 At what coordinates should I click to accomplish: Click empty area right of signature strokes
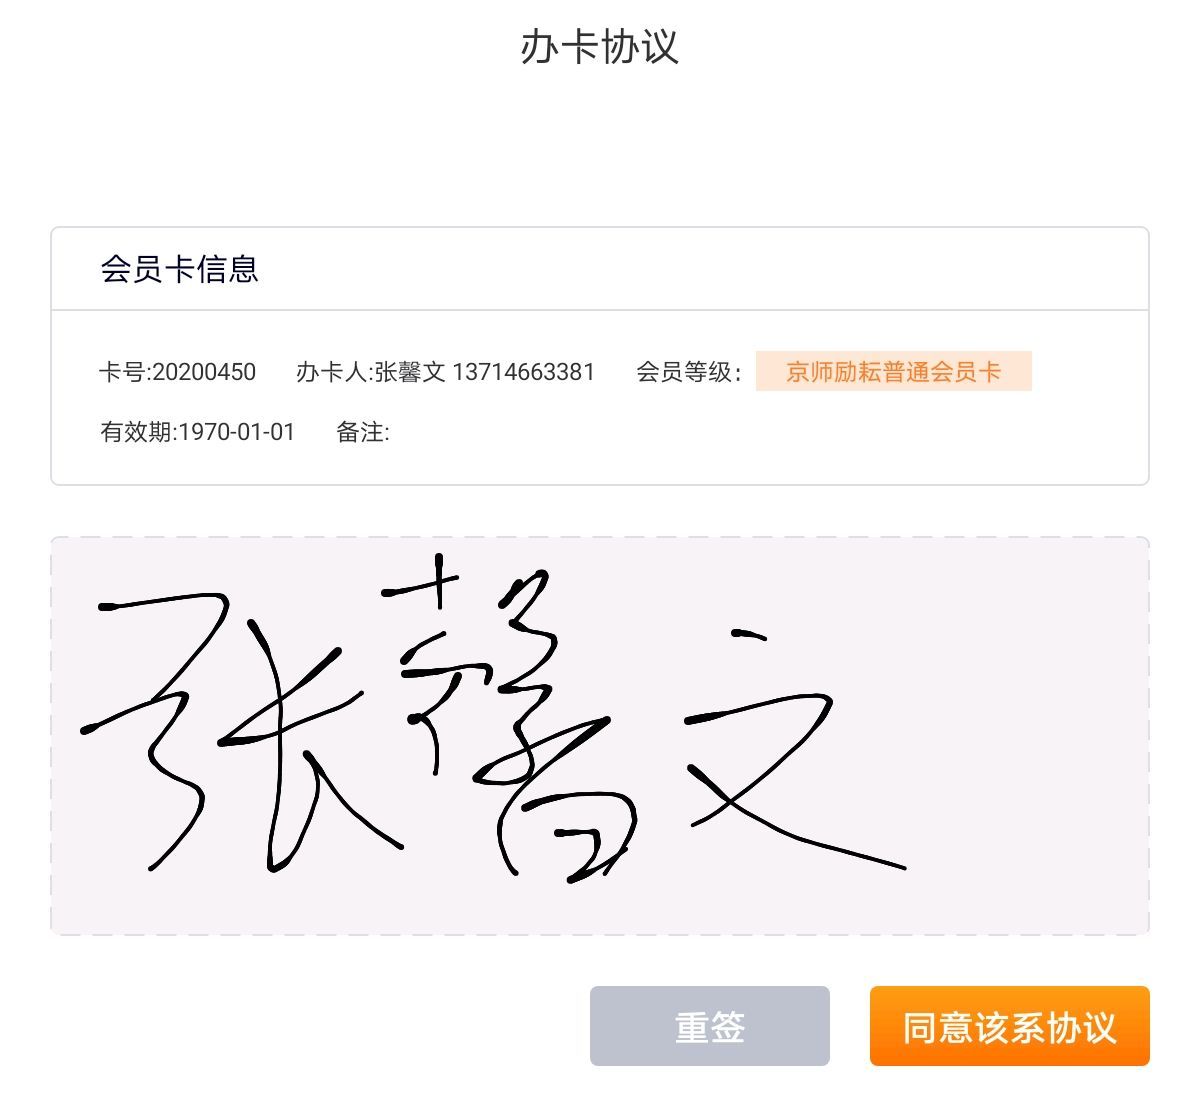(x=1030, y=740)
